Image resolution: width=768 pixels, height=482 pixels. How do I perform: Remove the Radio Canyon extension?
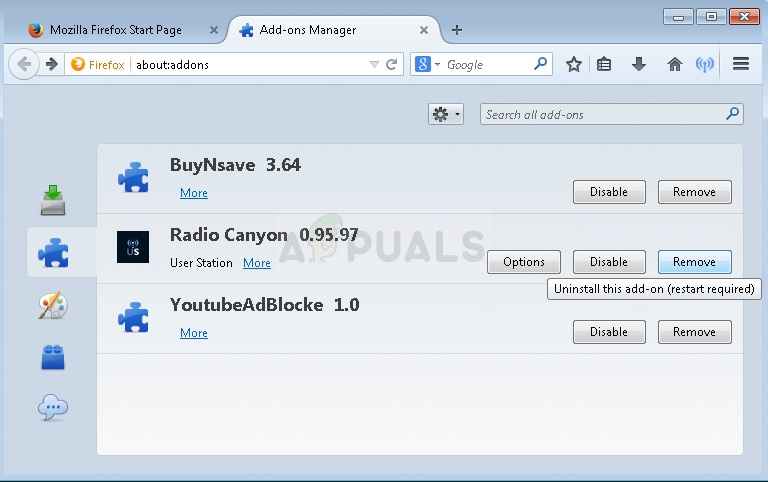(x=695, y=262)
